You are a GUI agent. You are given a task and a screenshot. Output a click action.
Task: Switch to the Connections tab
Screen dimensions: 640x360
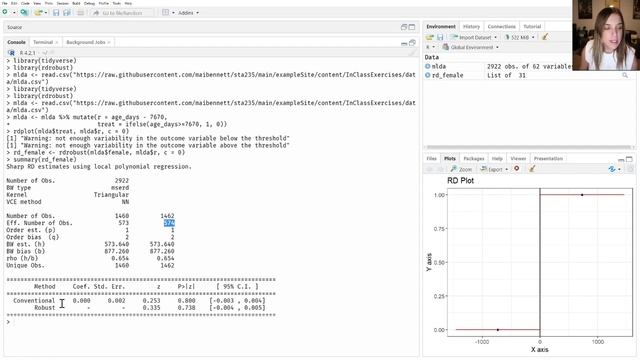502,27
